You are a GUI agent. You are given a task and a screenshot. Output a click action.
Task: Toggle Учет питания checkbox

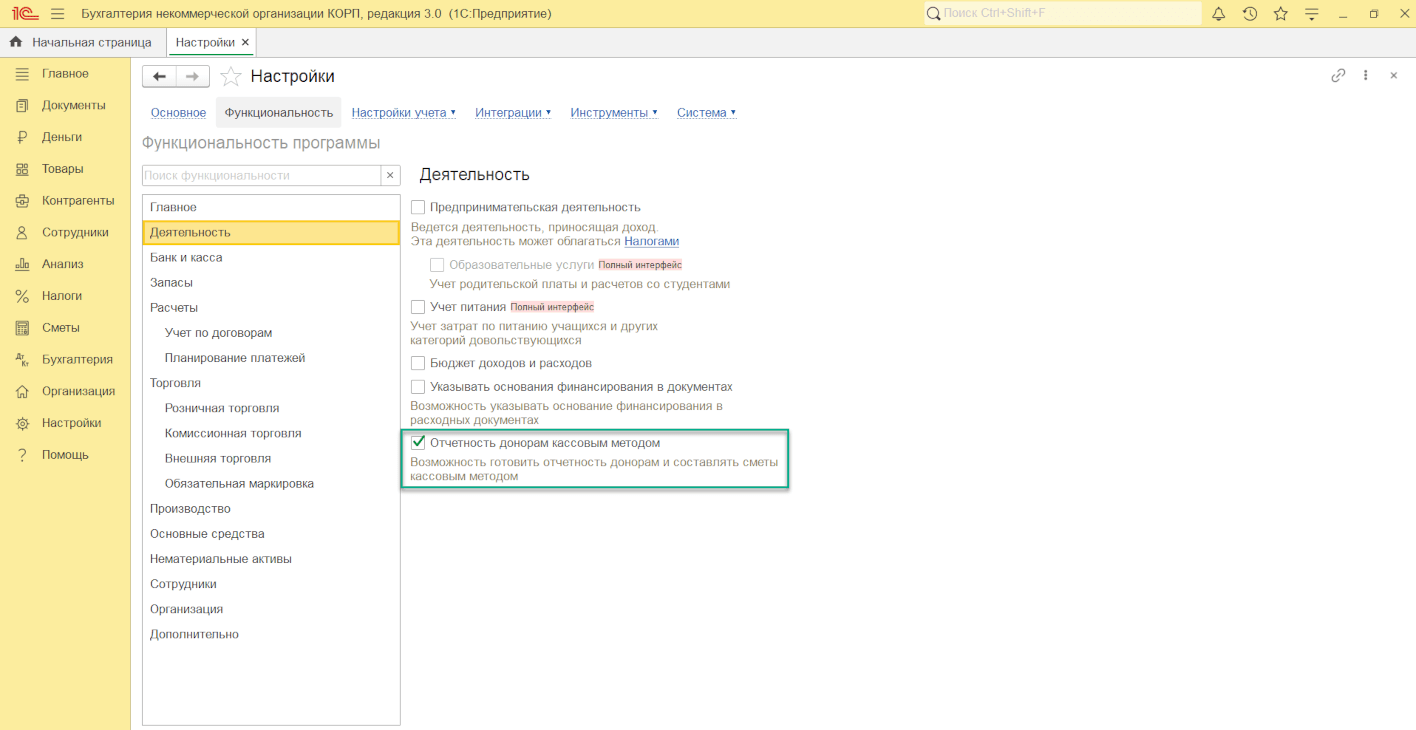coord(418,307)
